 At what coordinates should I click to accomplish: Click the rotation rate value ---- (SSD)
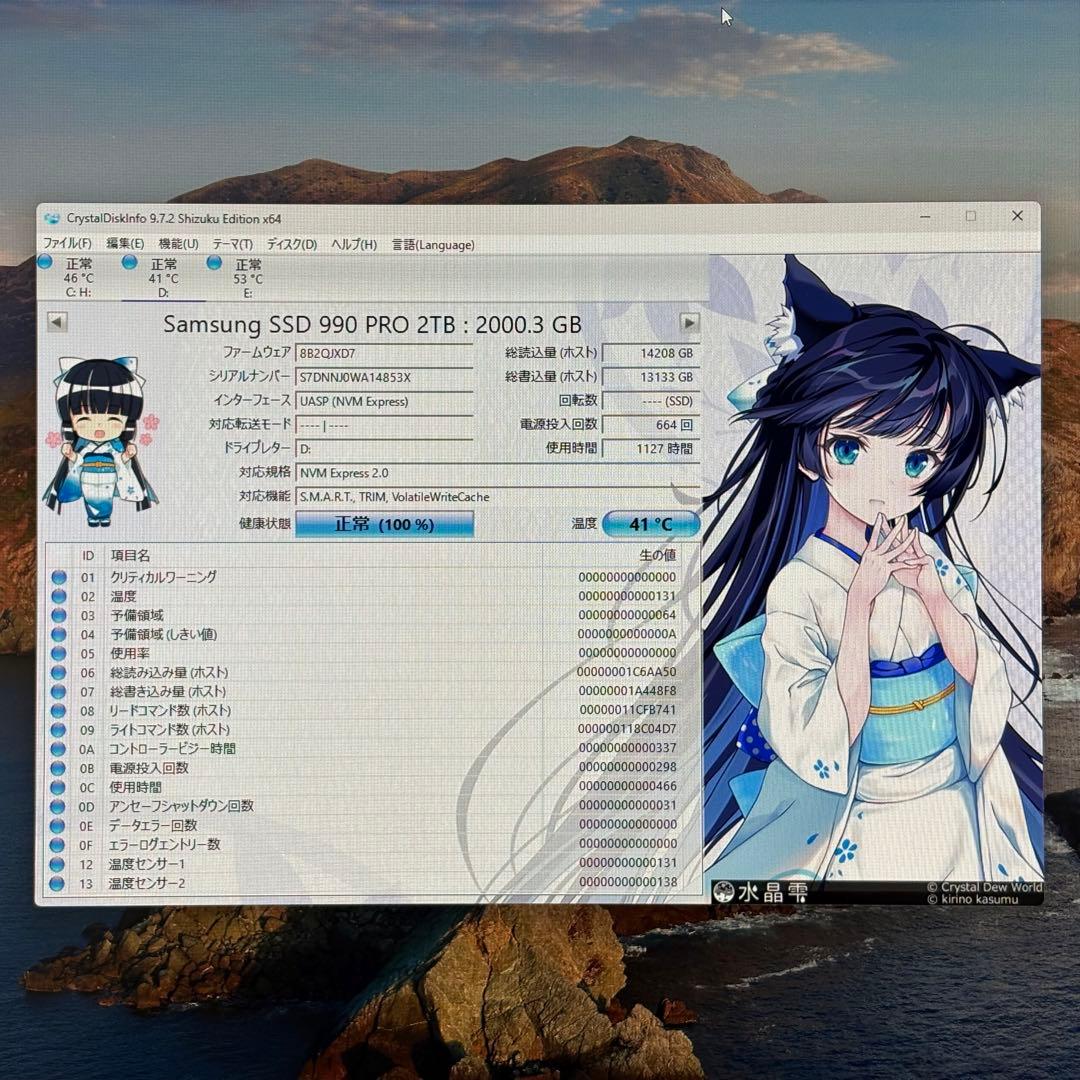point(651,401)
